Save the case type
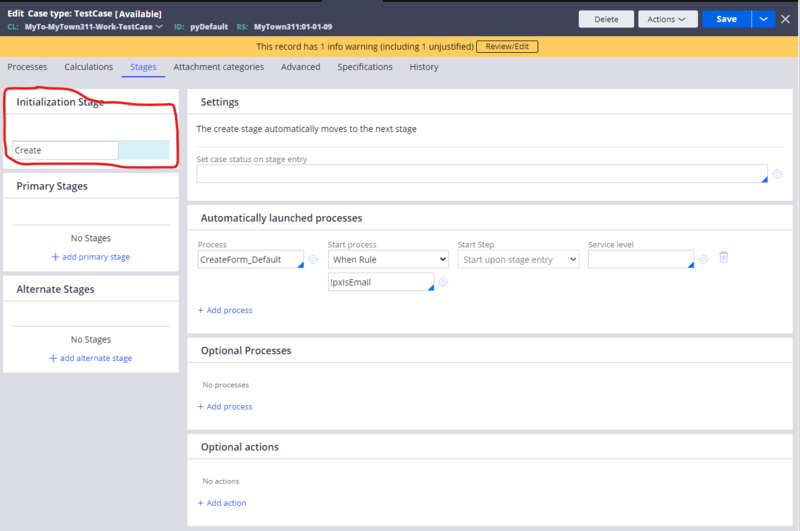The image size is (800, 531). point(727,19)
